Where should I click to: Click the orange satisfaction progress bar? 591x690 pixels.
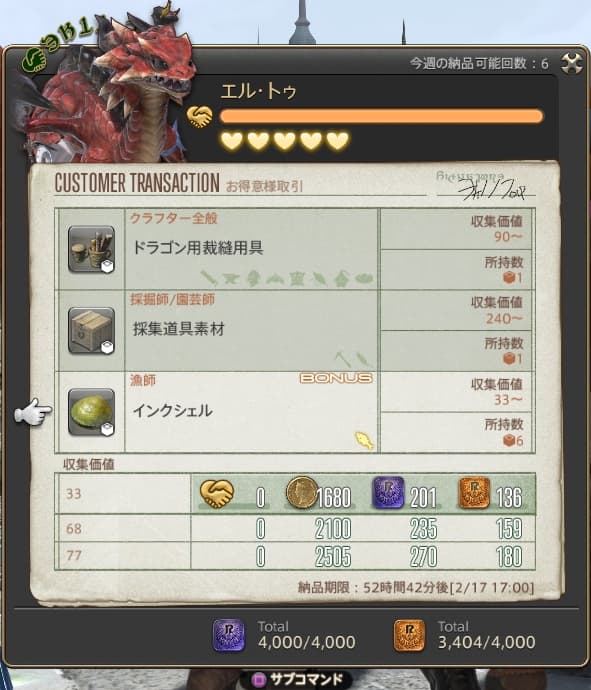point(381,117)
